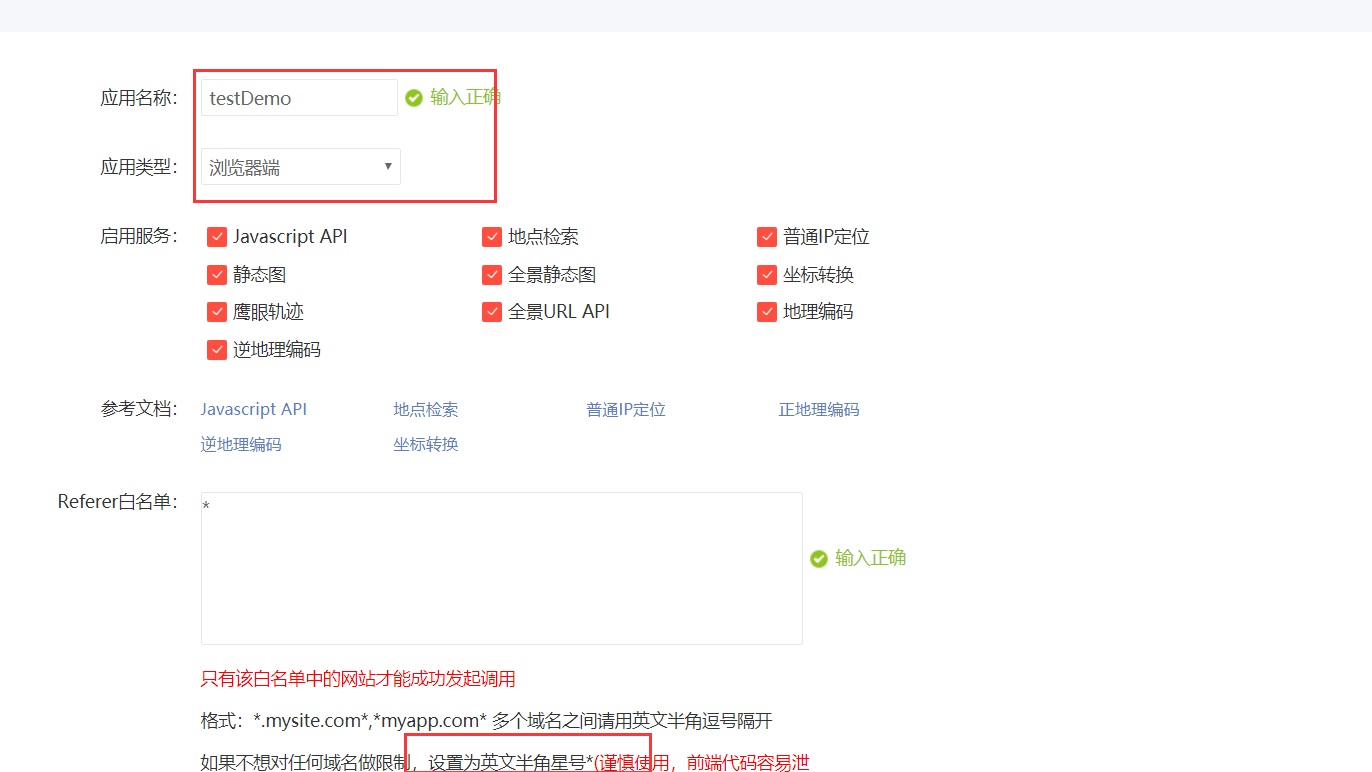Image resolution: width=1372 pixels, height=772 pixels.
Task: Uncheck the 逆地理编码 service checkbox
Action: [217, 350]
